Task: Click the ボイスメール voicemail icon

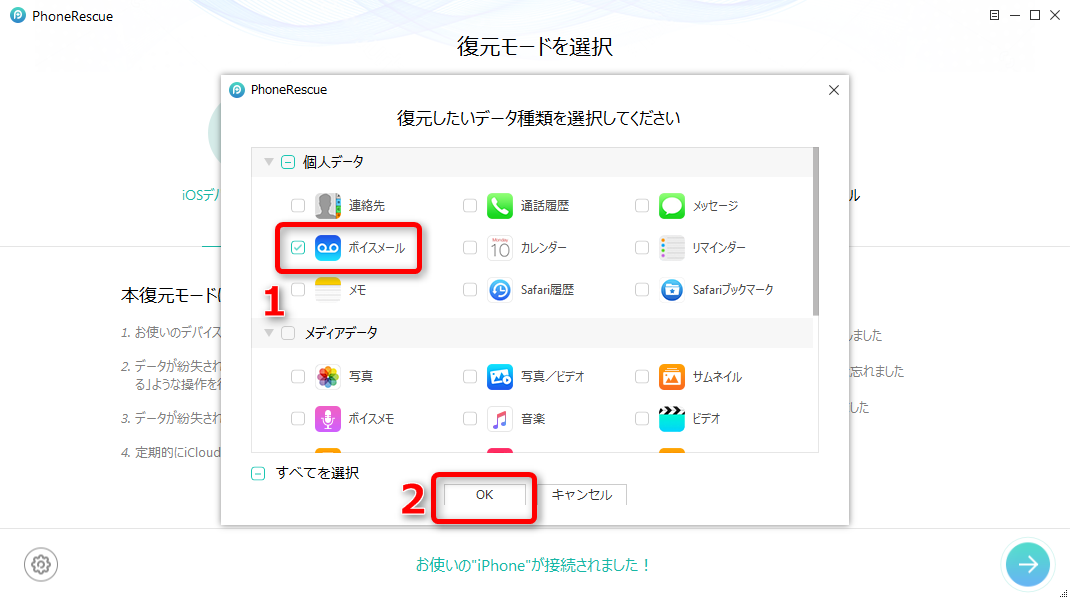Action: tap(328, 248)
